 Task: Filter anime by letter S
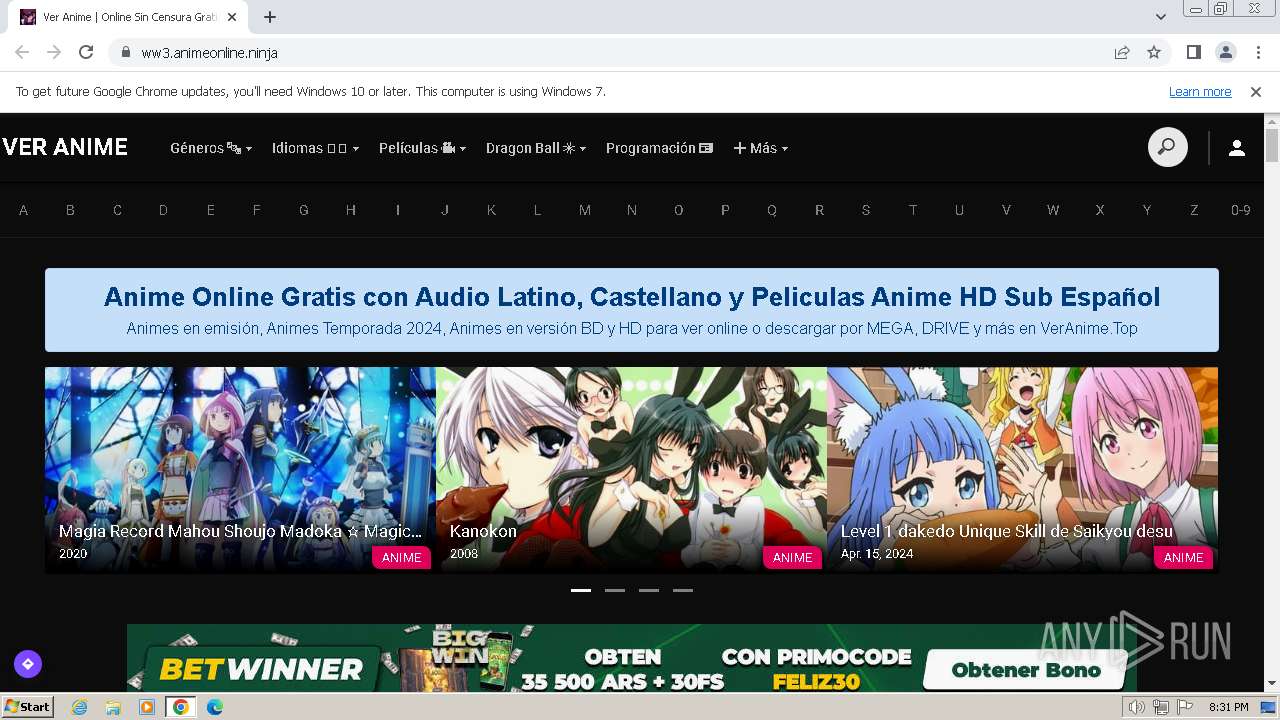pyautogui.click(x=866, y=210)
